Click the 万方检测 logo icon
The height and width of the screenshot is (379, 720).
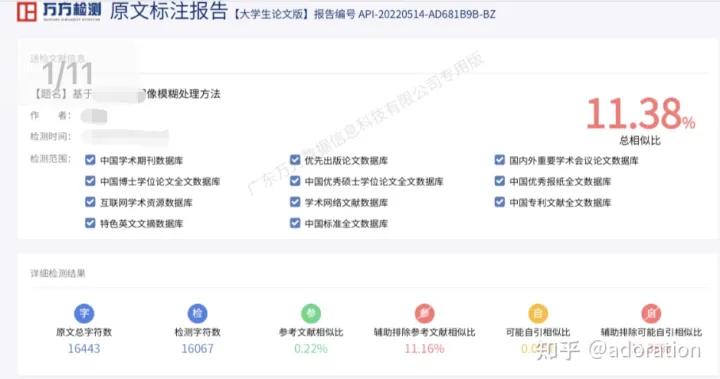(27, 11)
